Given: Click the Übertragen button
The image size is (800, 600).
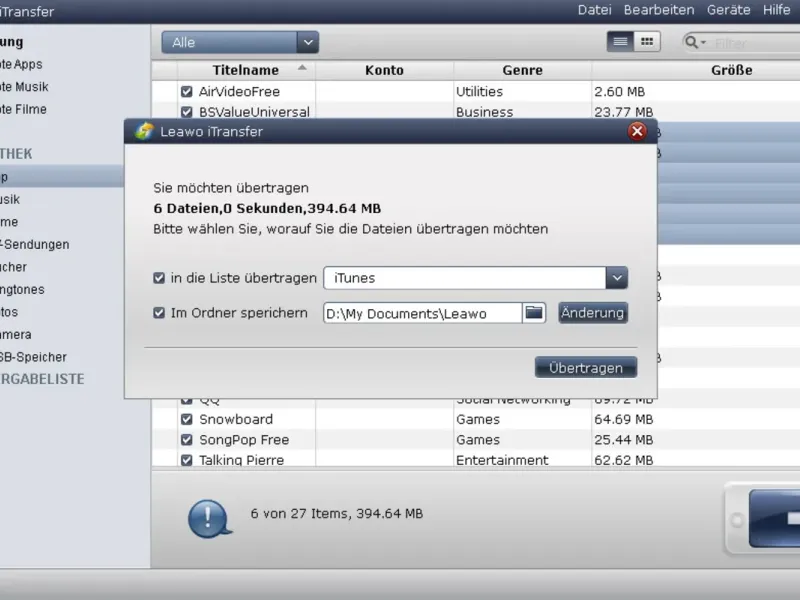Looking at the screenshot, I should tap(586, 368).
